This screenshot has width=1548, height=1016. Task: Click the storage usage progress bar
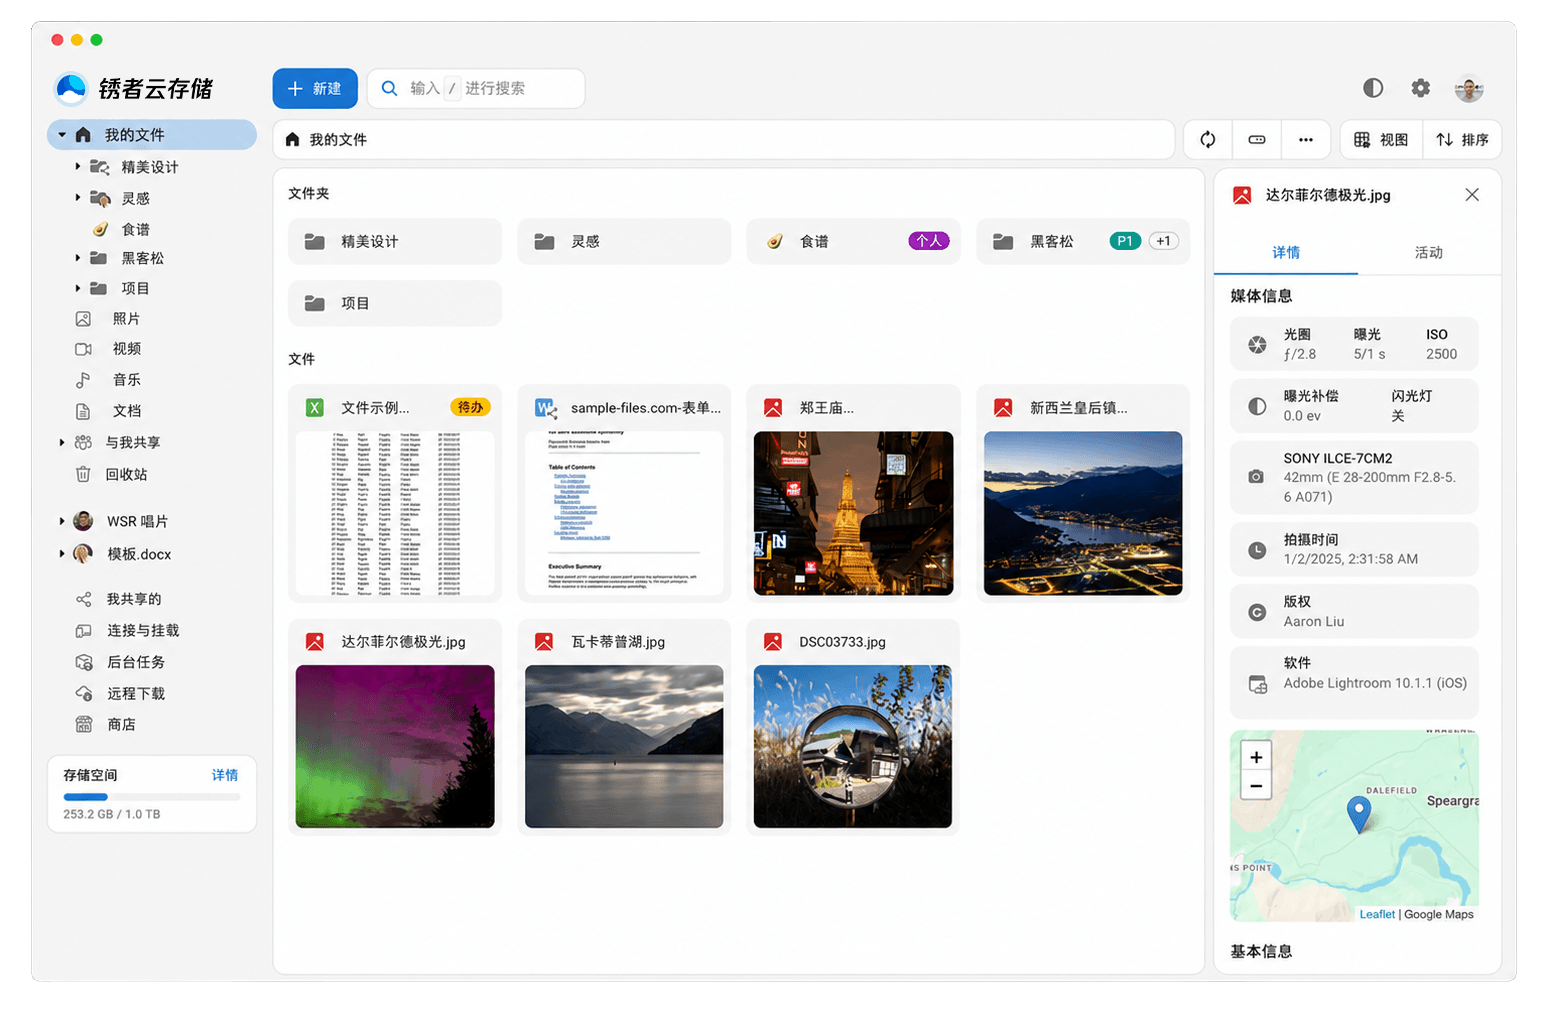pyautogui.click(x=152, y=797)
